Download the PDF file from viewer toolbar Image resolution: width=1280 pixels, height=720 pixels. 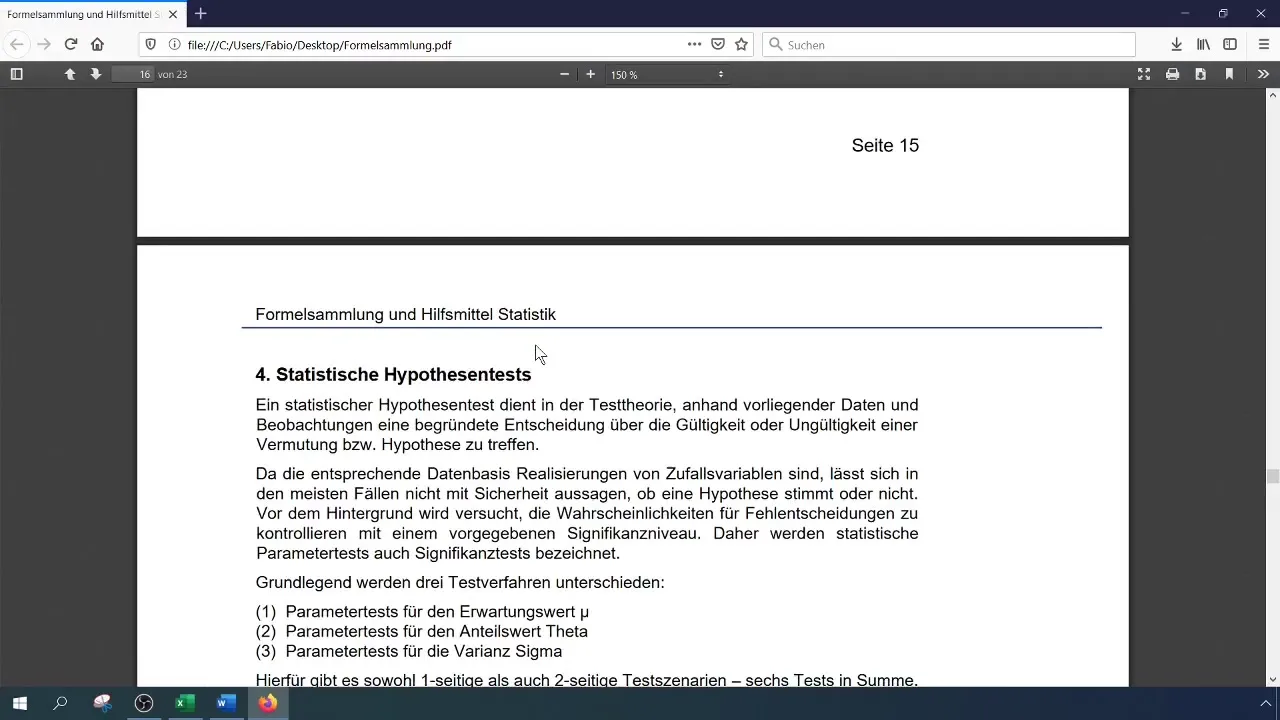coord(1200,74)
